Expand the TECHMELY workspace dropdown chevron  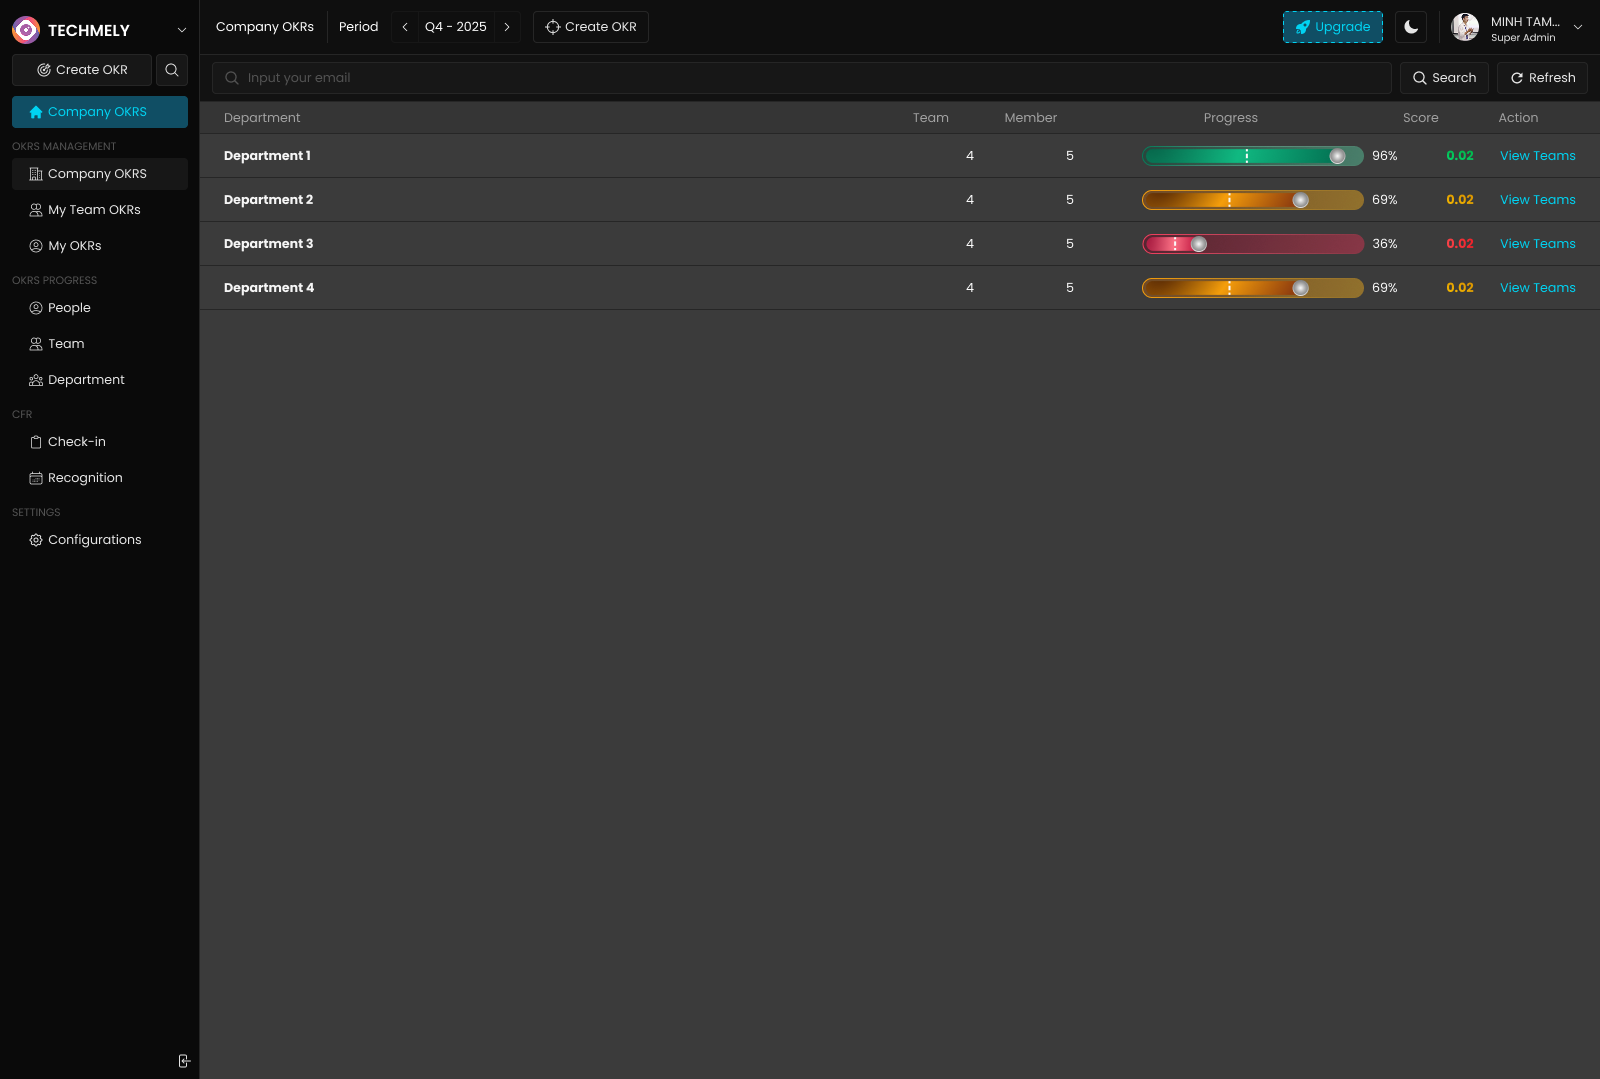pos(182,30)
